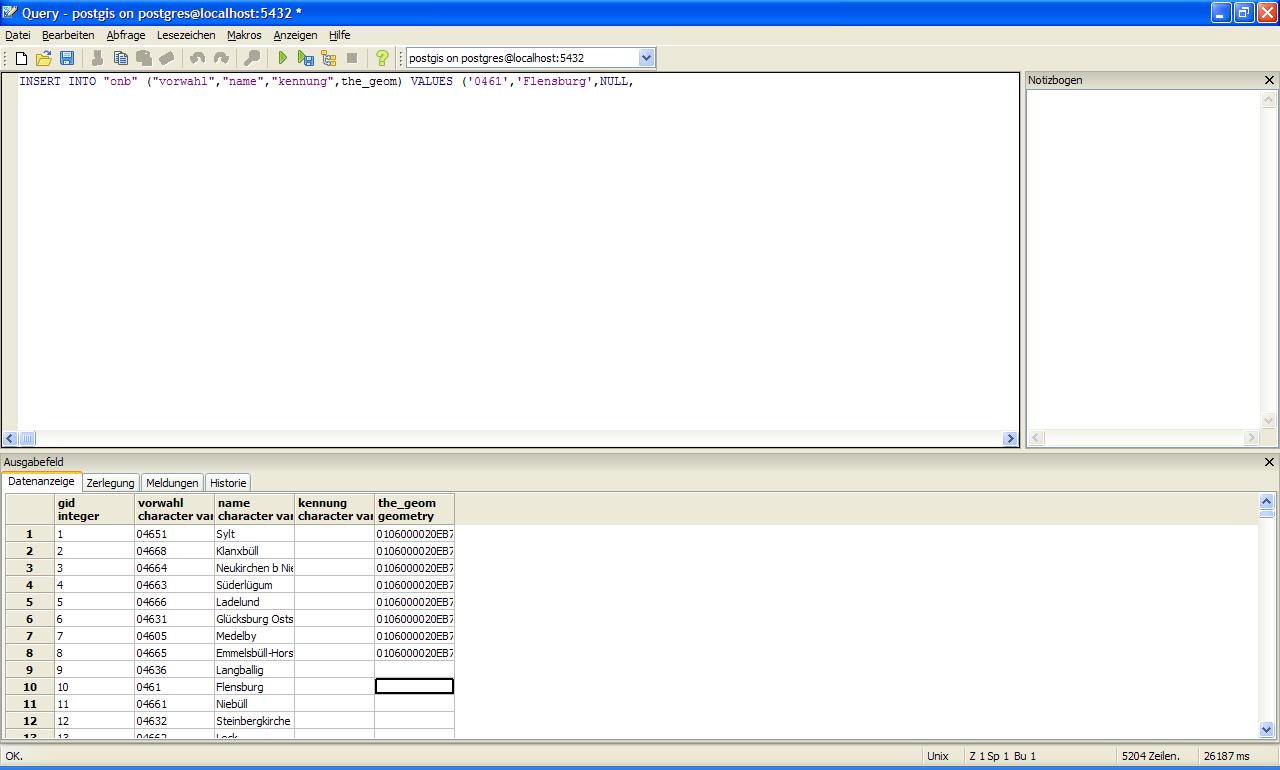
Task: Run the query with the green play icon
Action: coord(283,58)
